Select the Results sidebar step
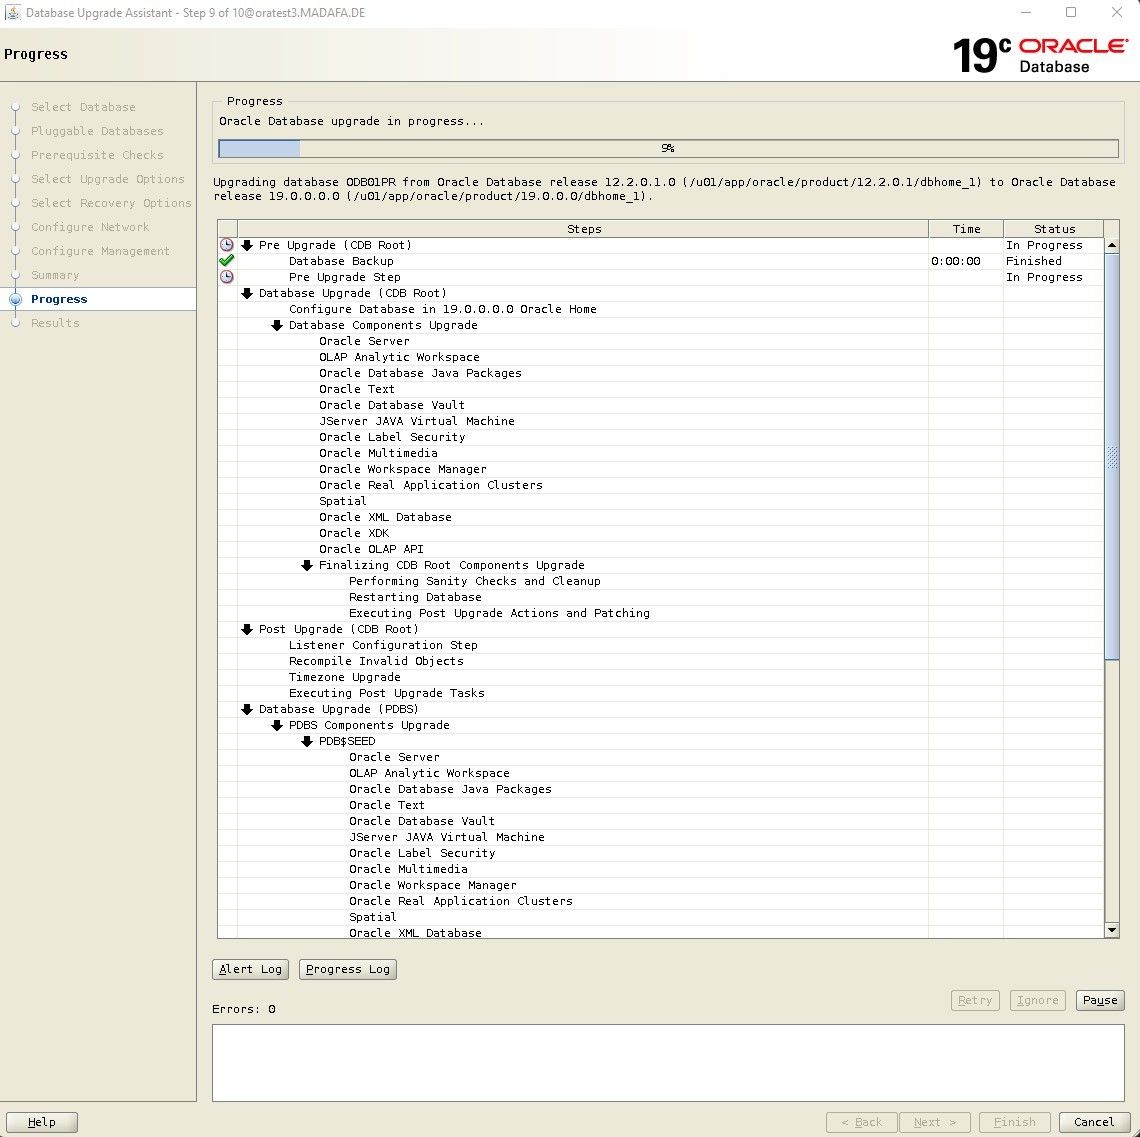Image resolution: width=1140 pixels, height=1137 pixels. [x=55, y=323]
